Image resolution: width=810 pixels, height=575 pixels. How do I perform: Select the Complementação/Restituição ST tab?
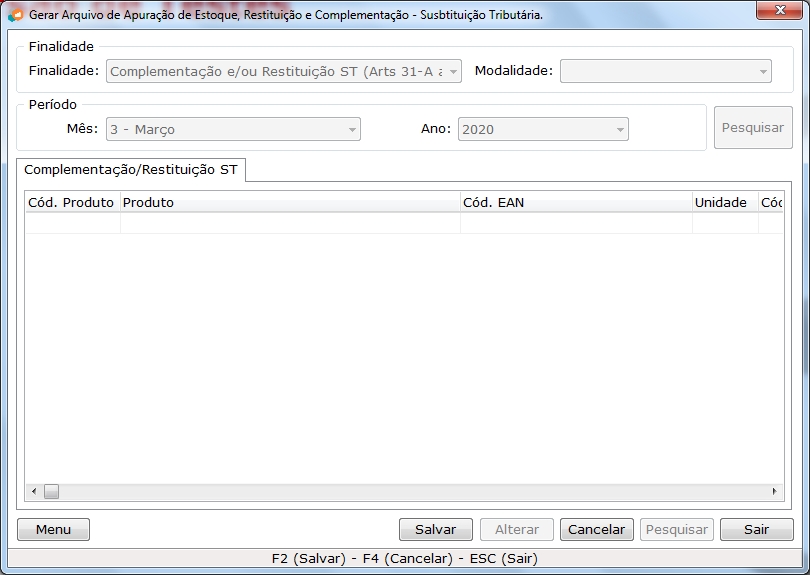click(131, 170)
